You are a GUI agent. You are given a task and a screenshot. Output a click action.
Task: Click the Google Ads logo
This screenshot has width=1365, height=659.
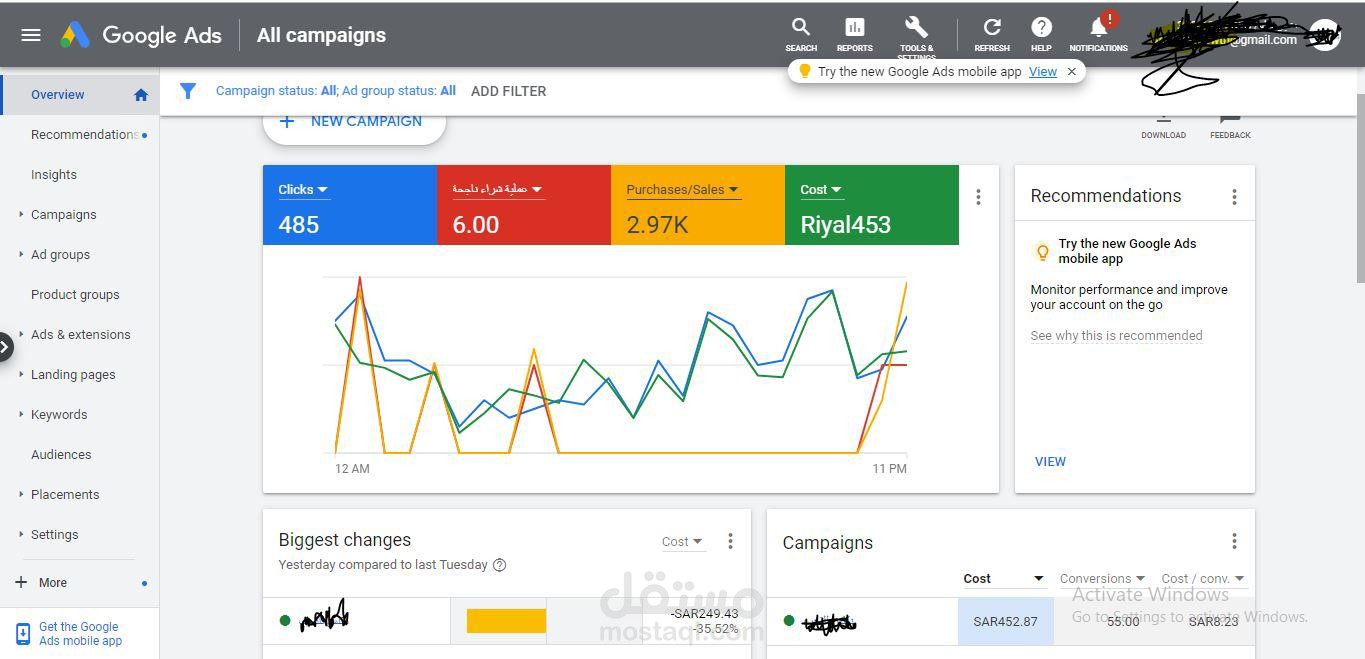coord(141,35)
